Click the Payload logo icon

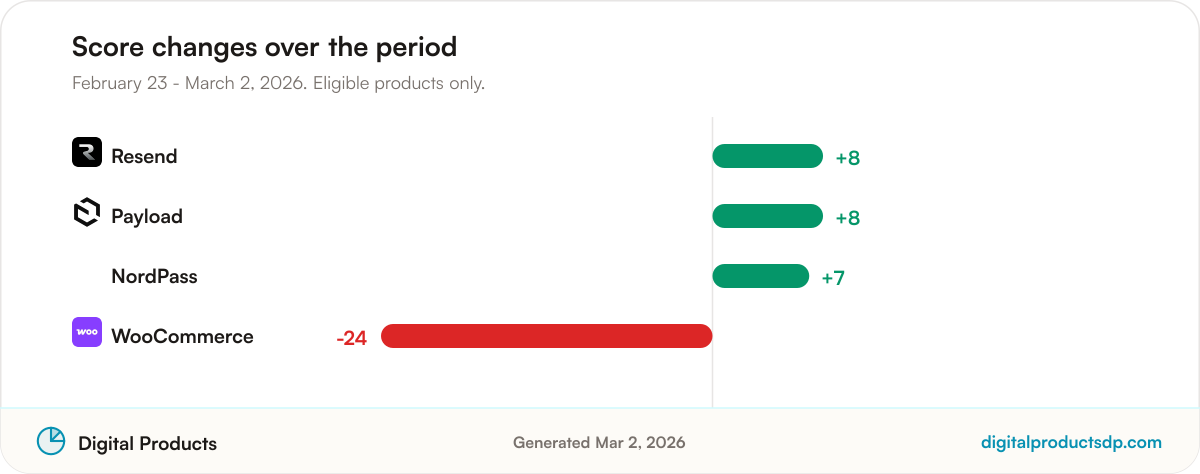pyautogui.click(x=87, y=212)
